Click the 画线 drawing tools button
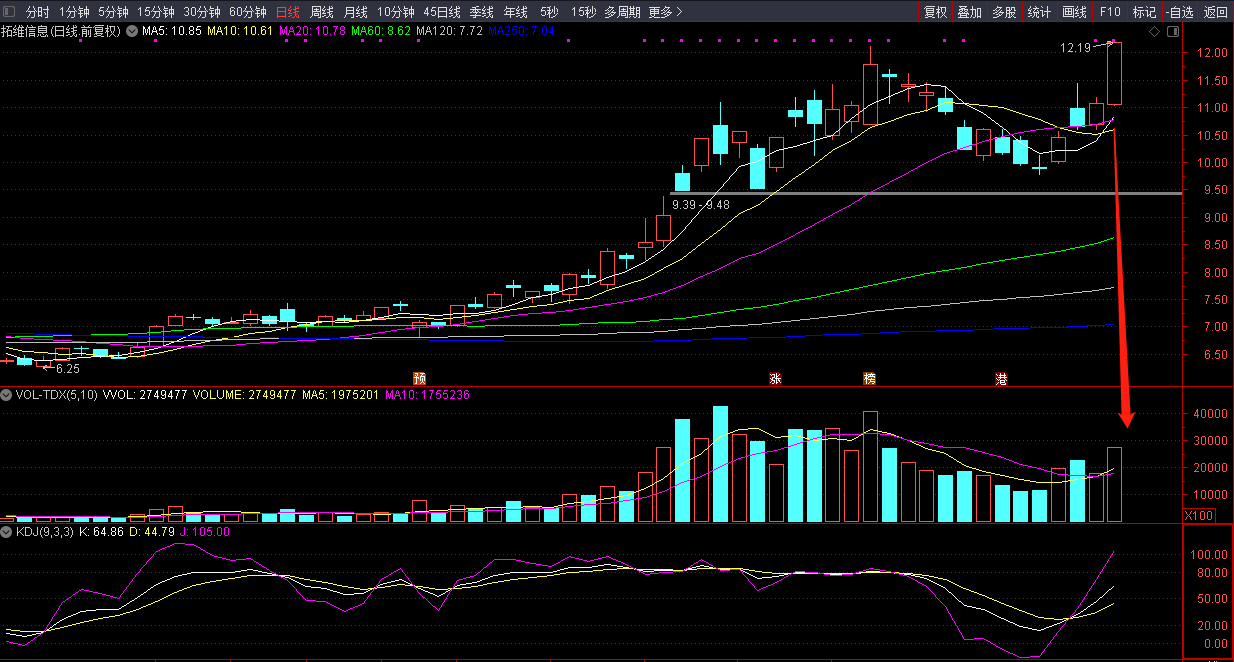This screenshot has height=662, width=1234. [x=1074, y=12]
